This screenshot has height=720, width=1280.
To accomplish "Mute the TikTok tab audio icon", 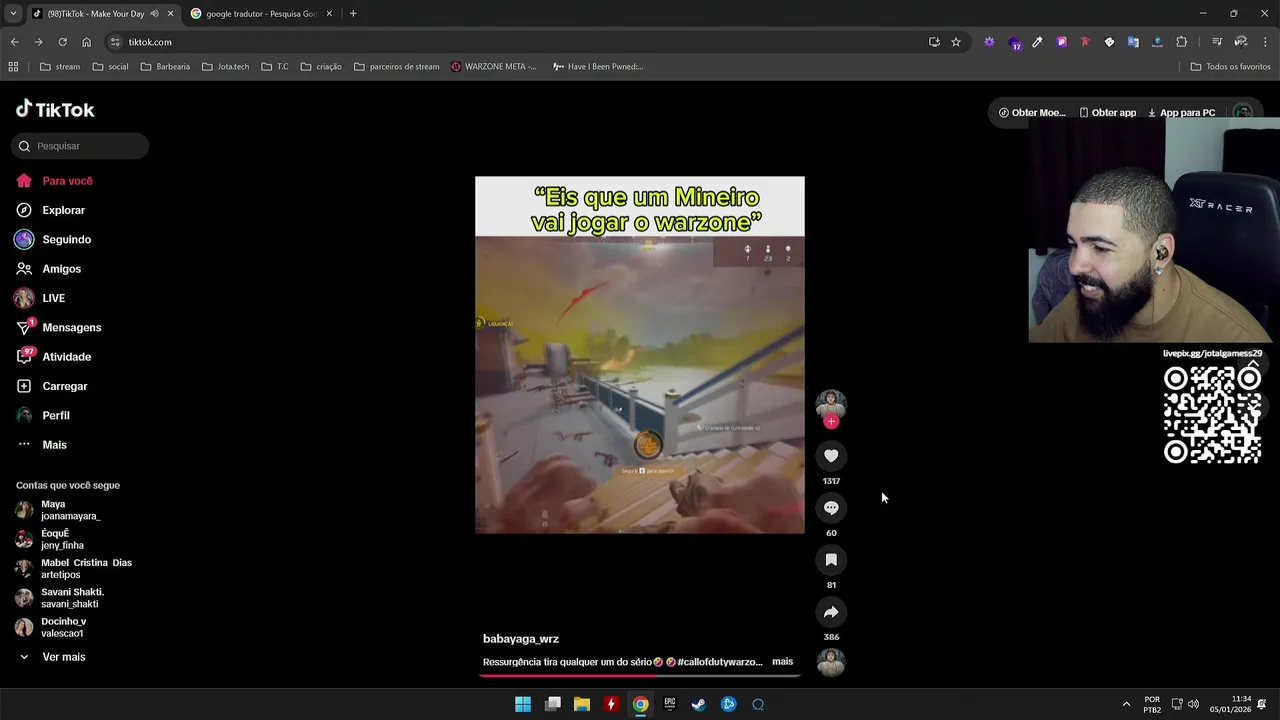I will click(x=154, y=14).
